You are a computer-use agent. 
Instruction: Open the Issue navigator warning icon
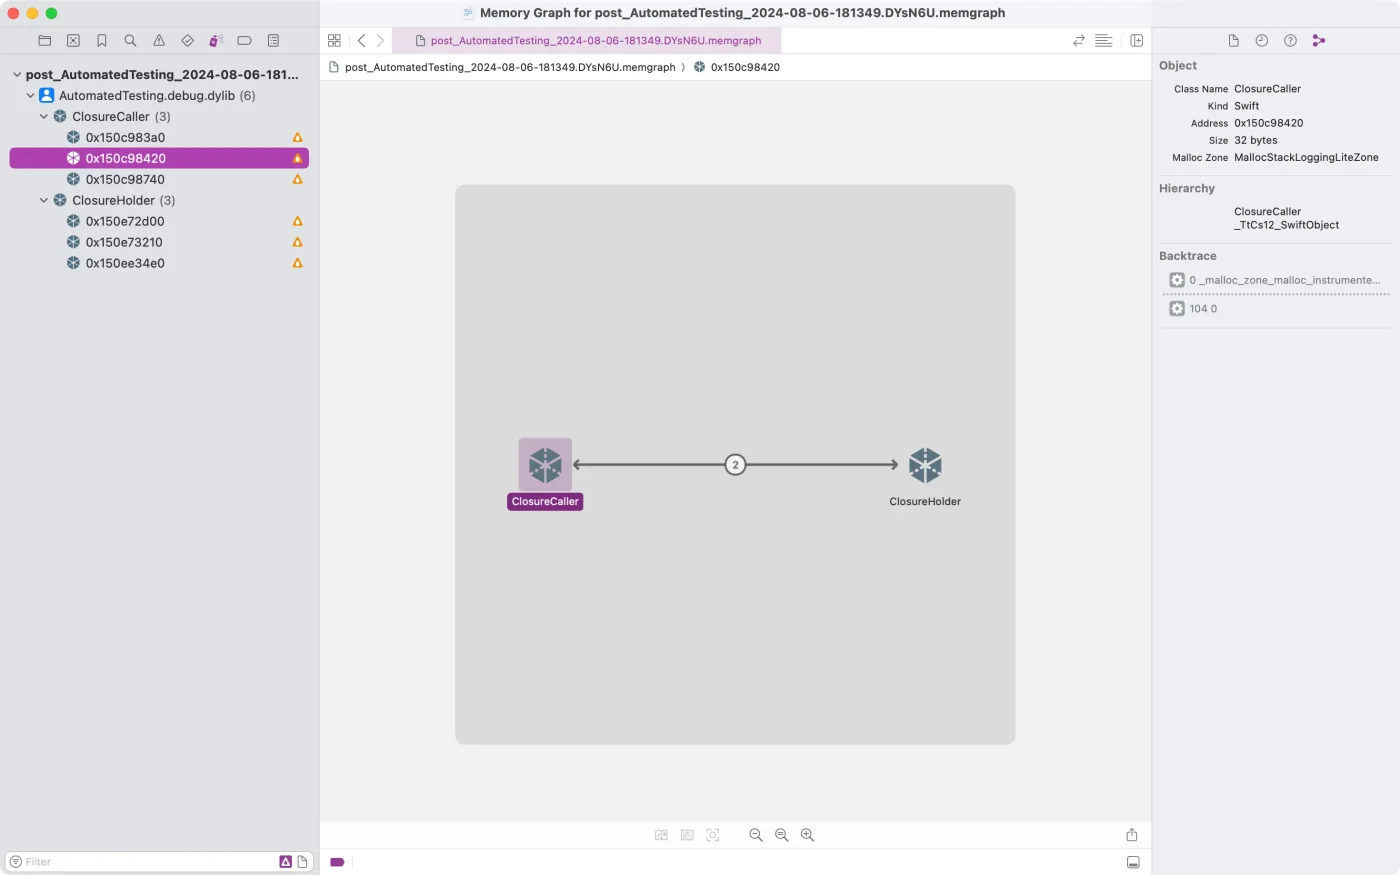pos(159,41)
